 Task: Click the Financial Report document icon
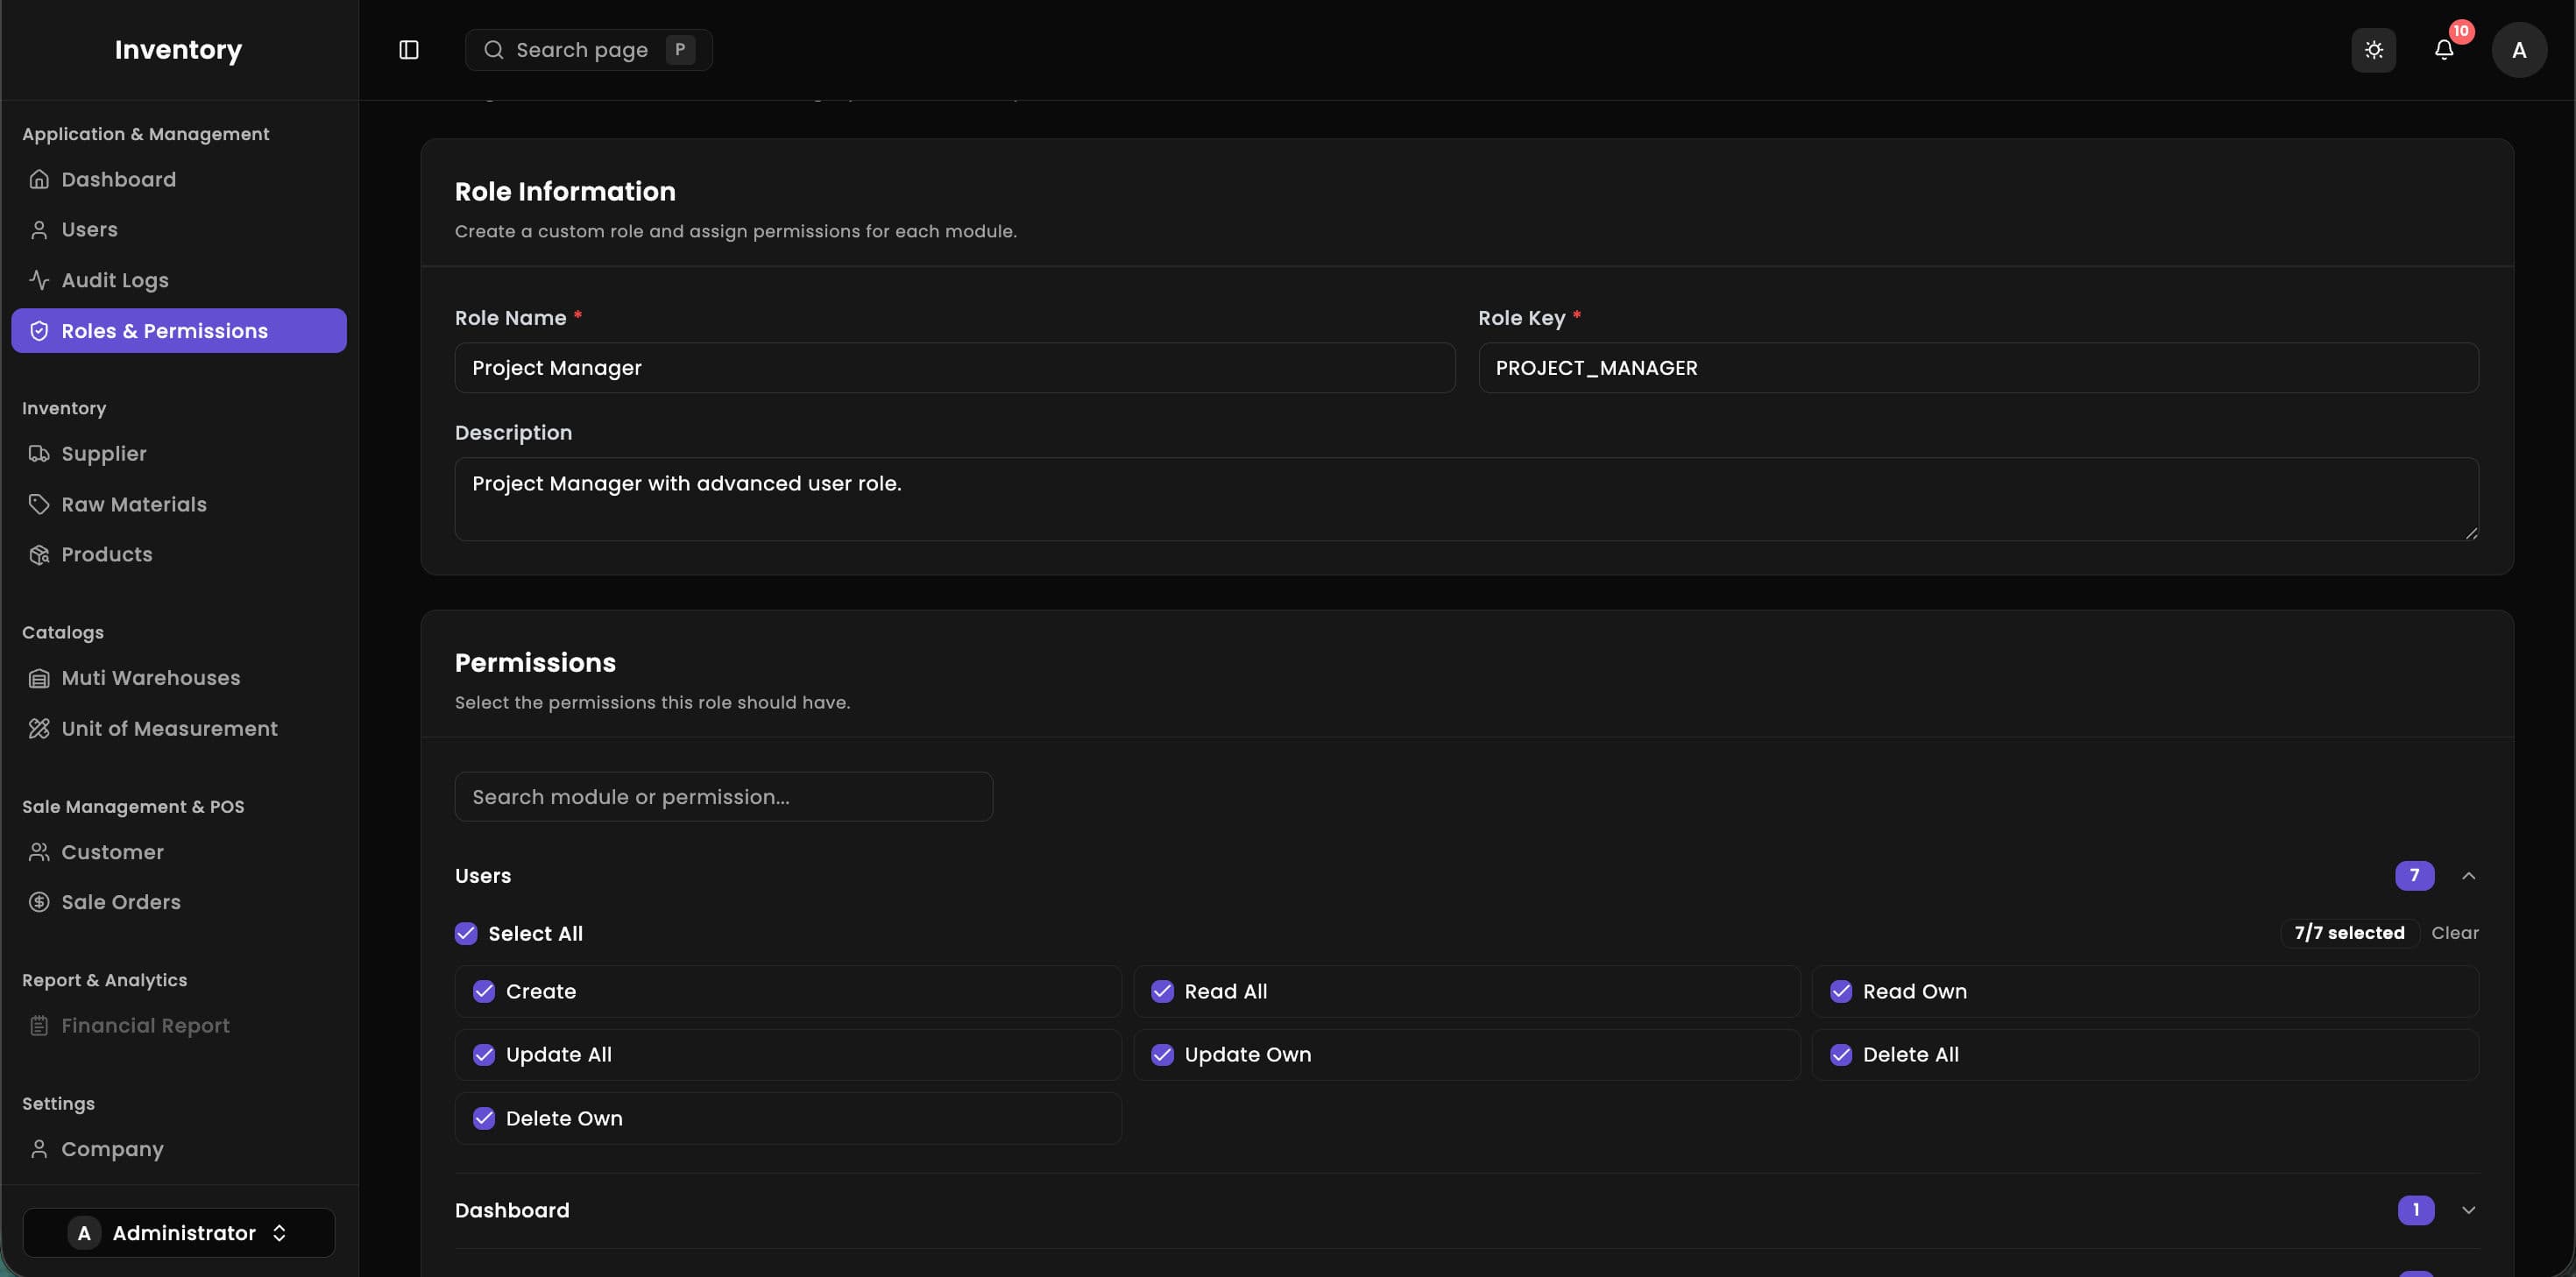(39, 1026)
